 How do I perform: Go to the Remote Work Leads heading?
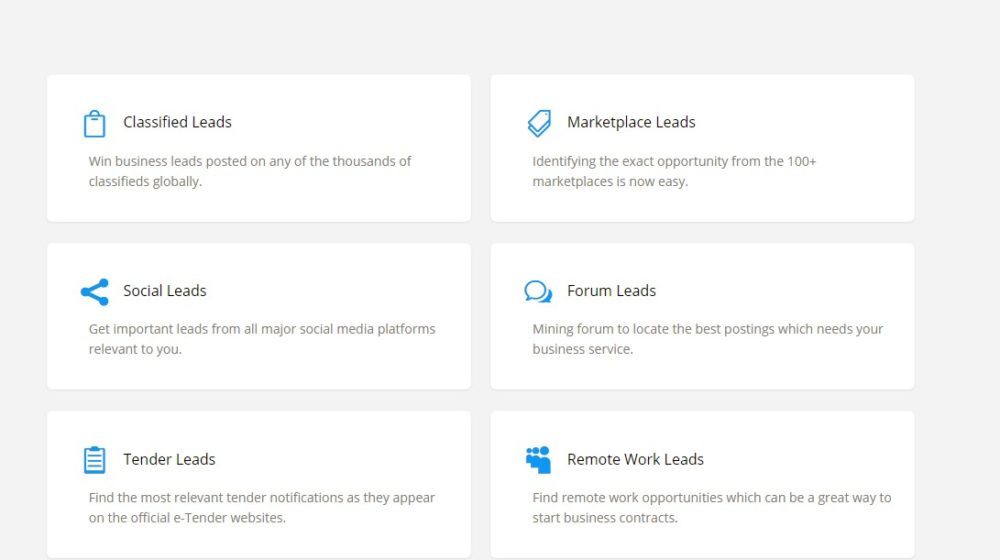635,459
